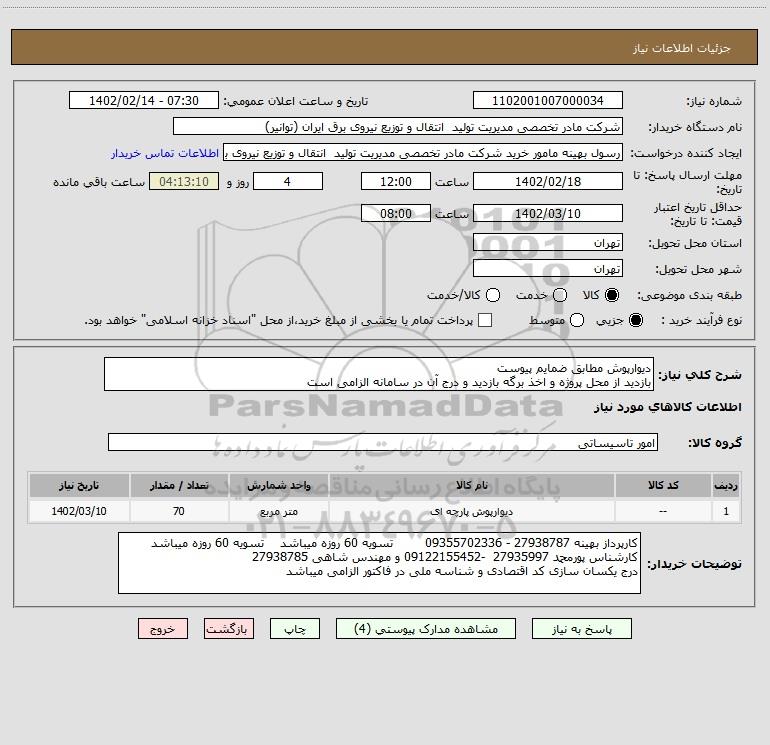The width and height of the screenshot is (770, 745).
Task: Click the تاریخ نیاز column header
Action: tap(79, 485)
